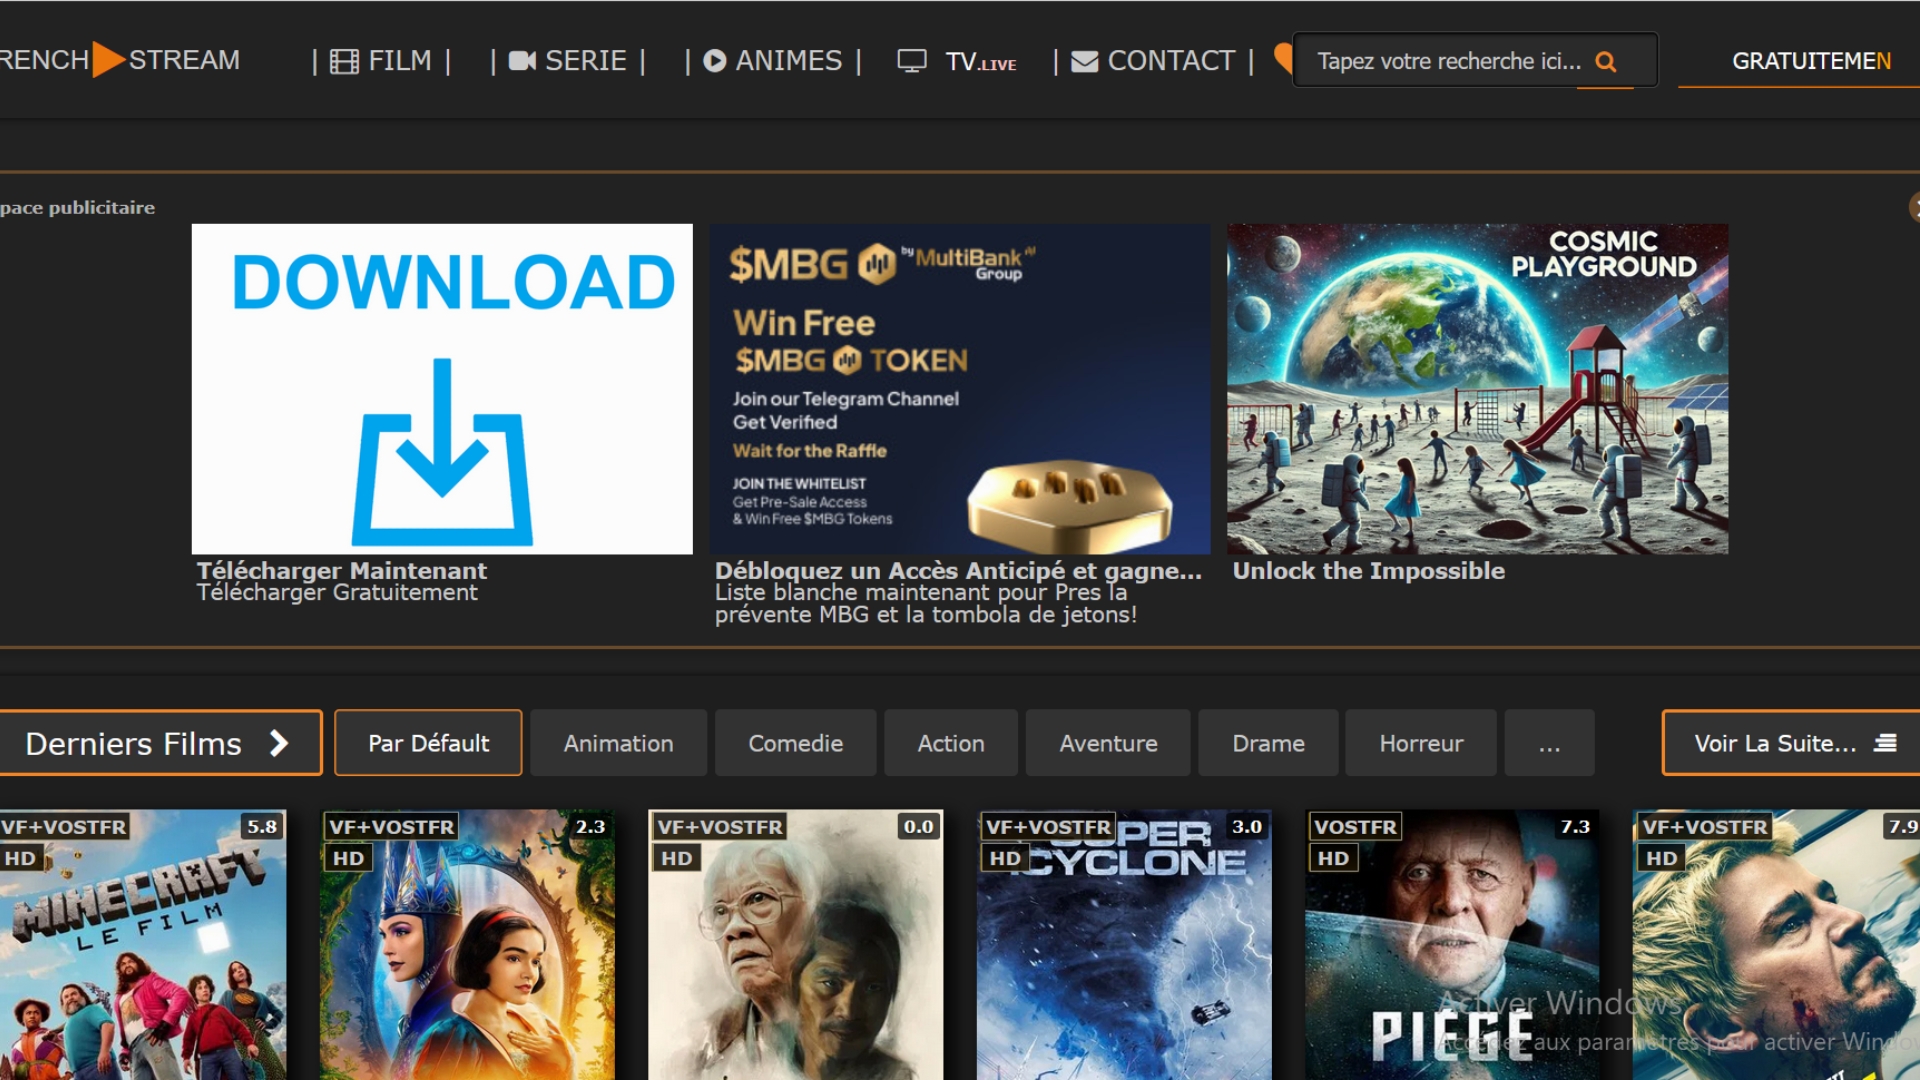Filter films by Horreur genre
1920x1080 pixels.
pyautogui.click(x=1420, y=743)
